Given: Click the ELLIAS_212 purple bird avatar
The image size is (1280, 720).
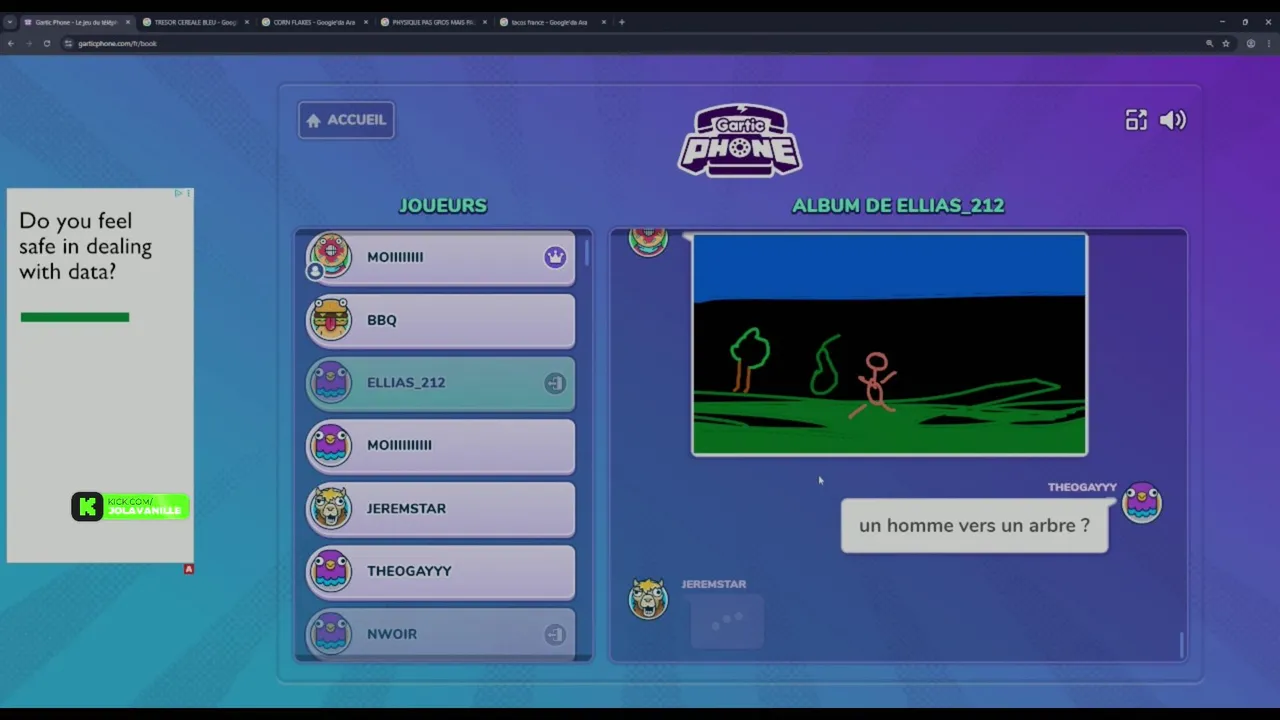Looking at the screenshot, I should (330, 383).
